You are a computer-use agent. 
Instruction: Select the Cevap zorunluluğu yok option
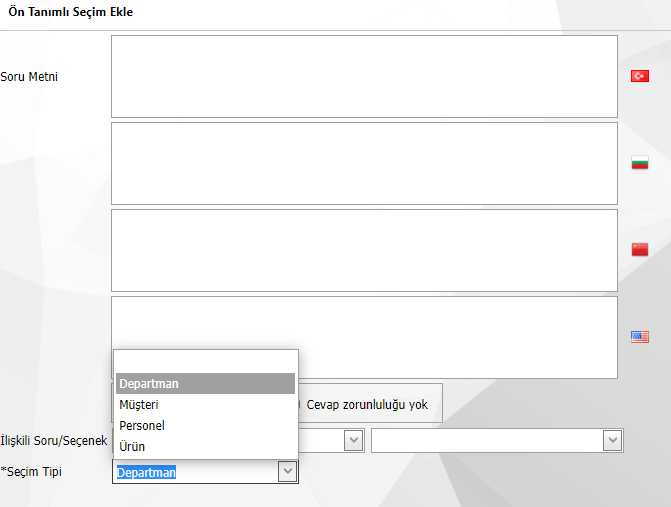pyautogui.click(x=367, y=405)
